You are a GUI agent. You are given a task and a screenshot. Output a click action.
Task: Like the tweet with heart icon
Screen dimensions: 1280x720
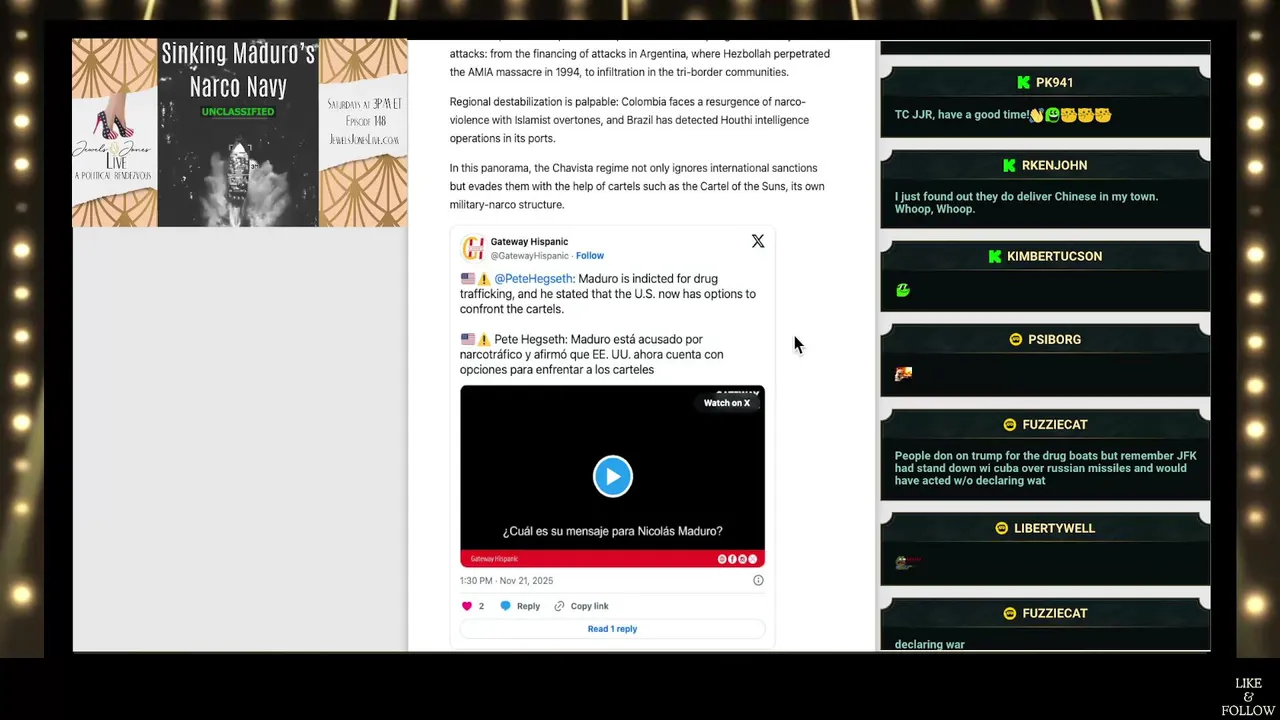coord(467,606)
